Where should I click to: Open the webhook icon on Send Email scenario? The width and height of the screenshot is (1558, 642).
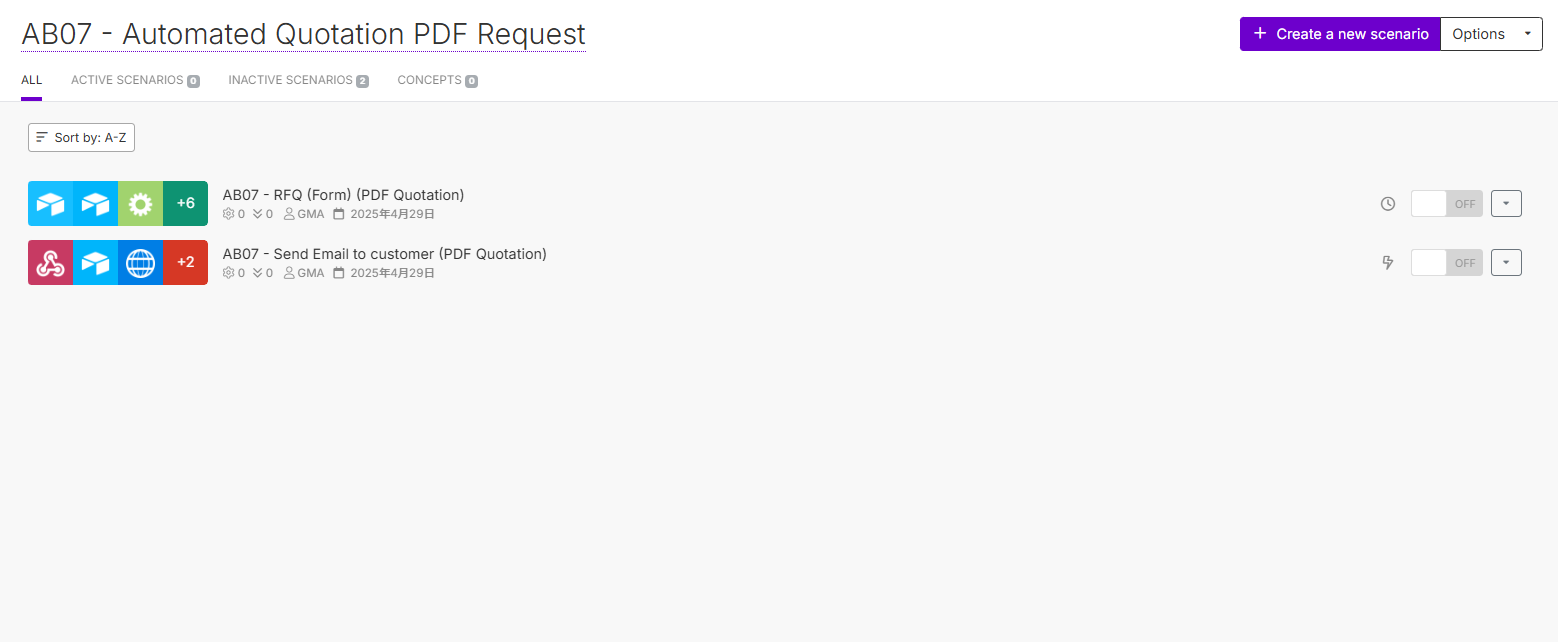click(x=51, y=262)
